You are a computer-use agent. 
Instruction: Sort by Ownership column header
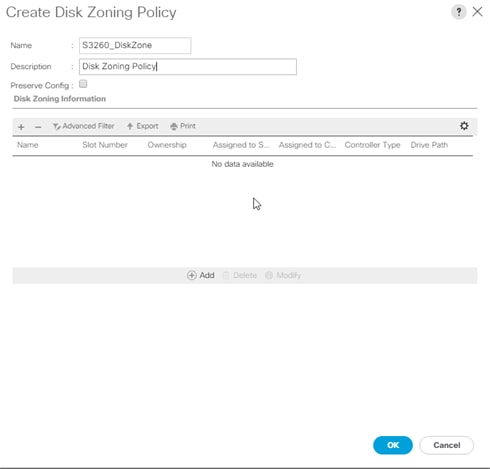click(x=167, y=145)
